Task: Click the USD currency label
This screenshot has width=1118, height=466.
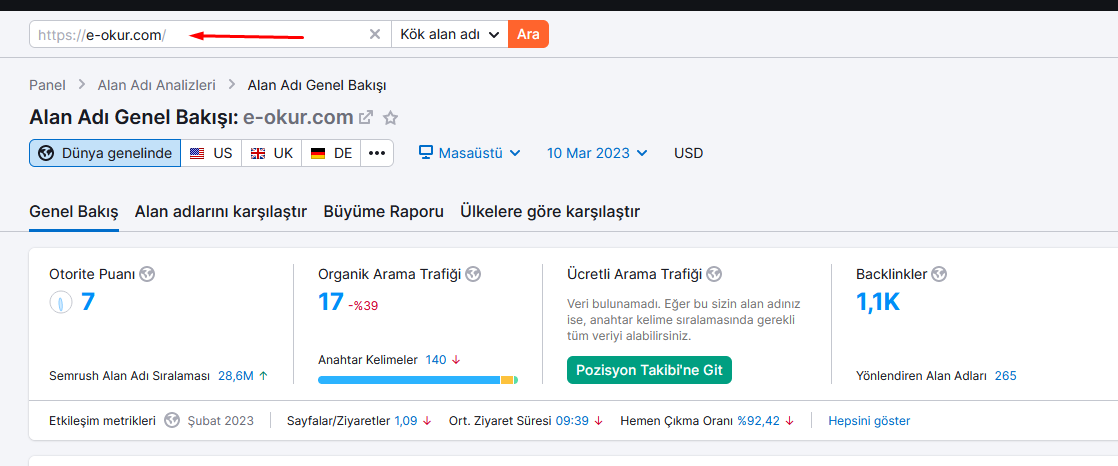Action: click(688, 153)
